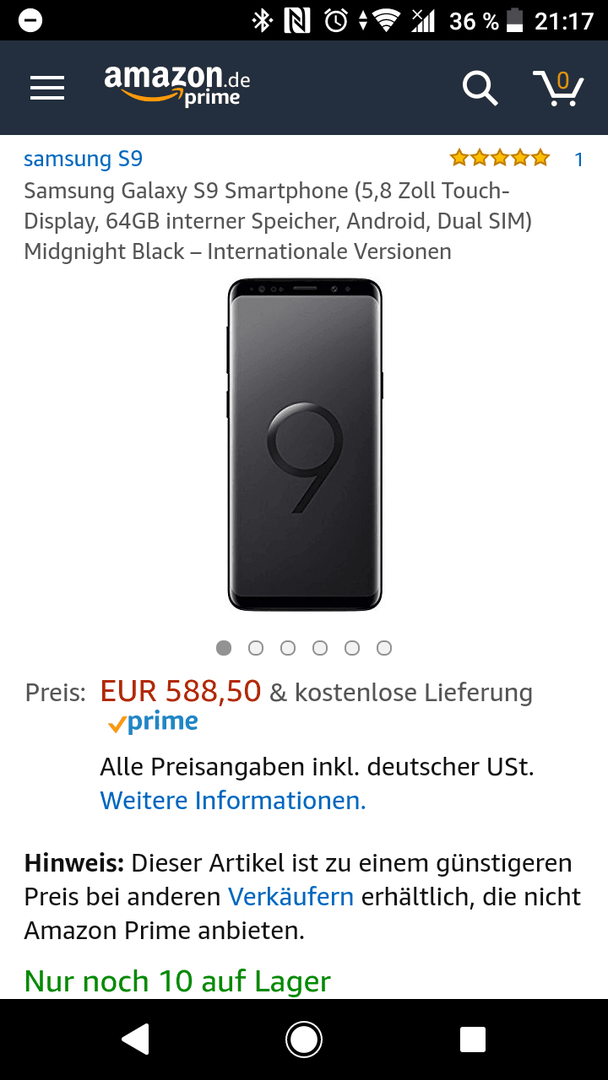This screenshot has width=608, height=1080.
Task: Open Android recent apps
Action: (x=472, y=1039)
